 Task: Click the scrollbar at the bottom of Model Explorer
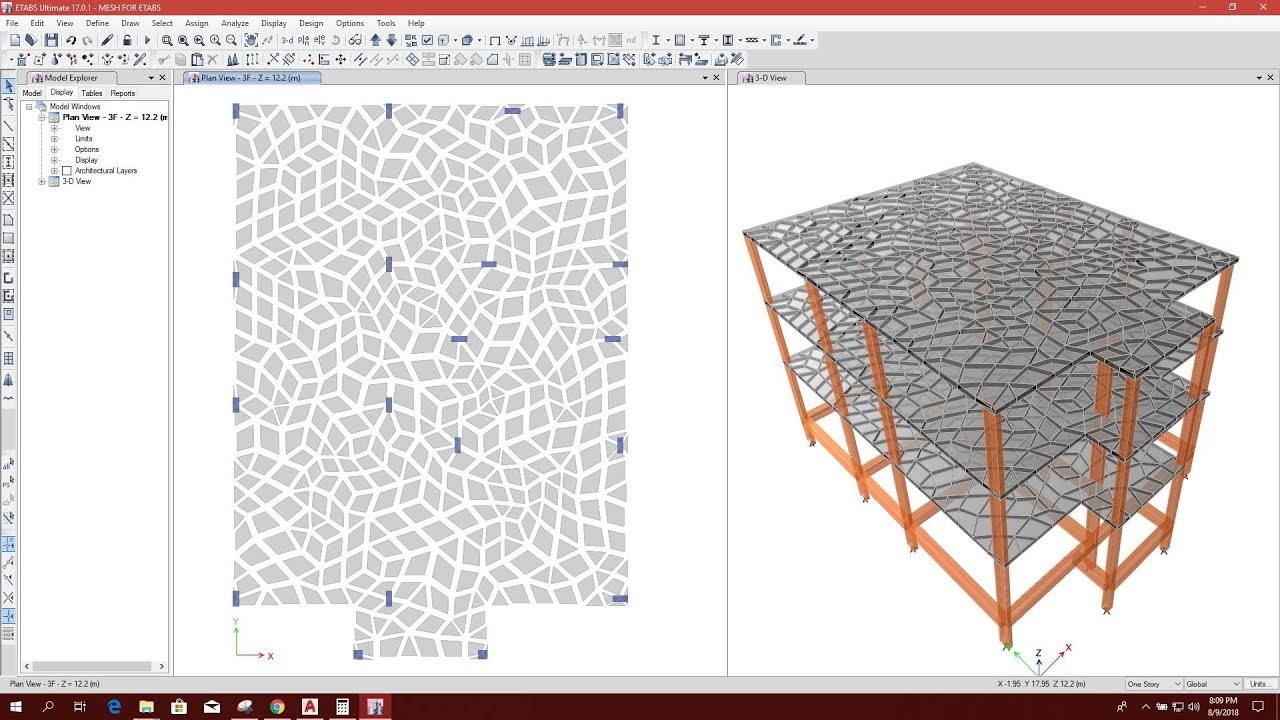(95, 665)
